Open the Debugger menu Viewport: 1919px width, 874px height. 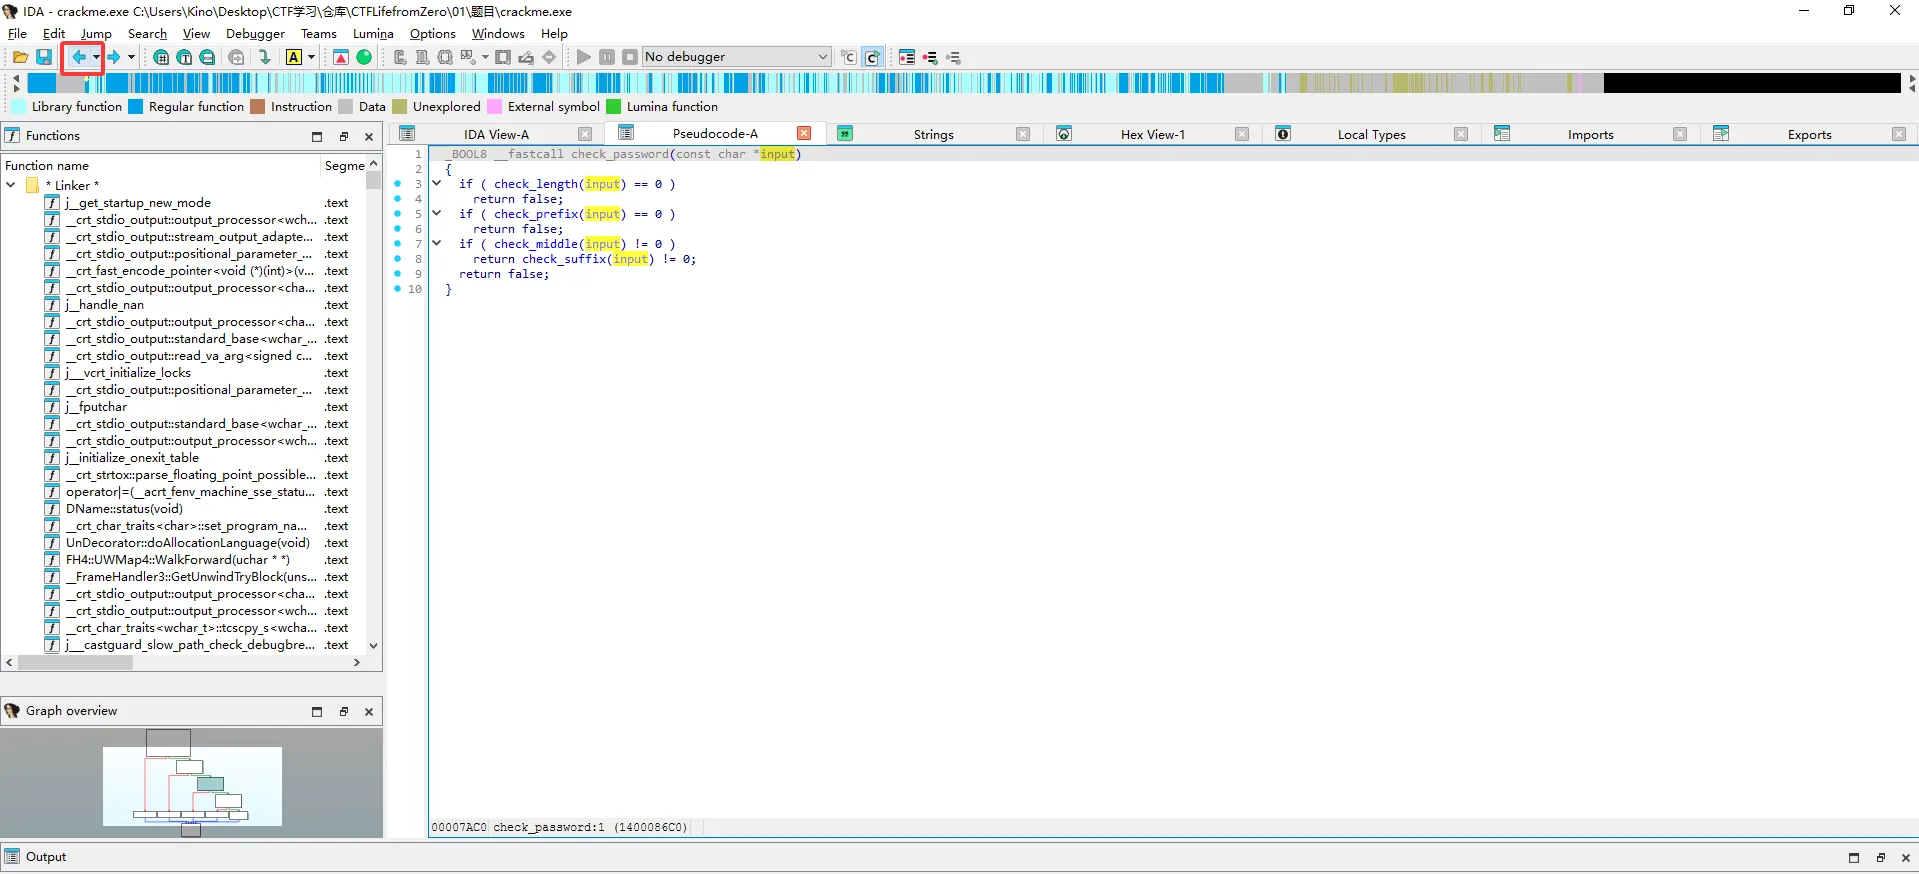(255, 33)
